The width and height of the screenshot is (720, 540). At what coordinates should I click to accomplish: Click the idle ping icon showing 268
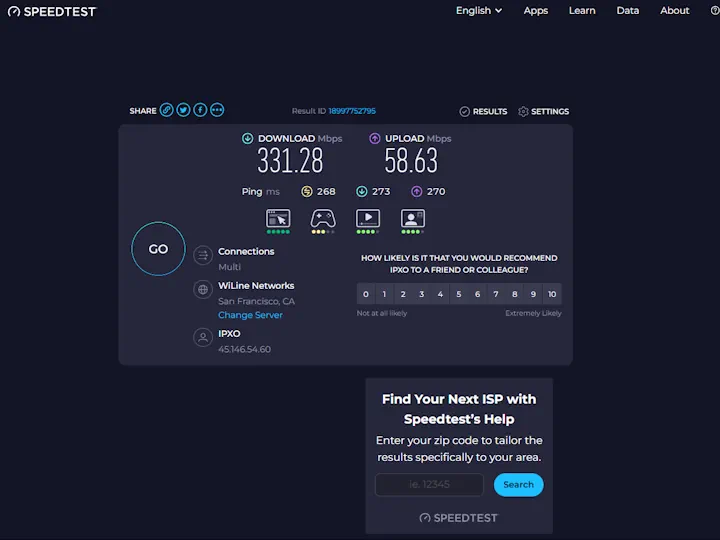(x=307, y=191)
